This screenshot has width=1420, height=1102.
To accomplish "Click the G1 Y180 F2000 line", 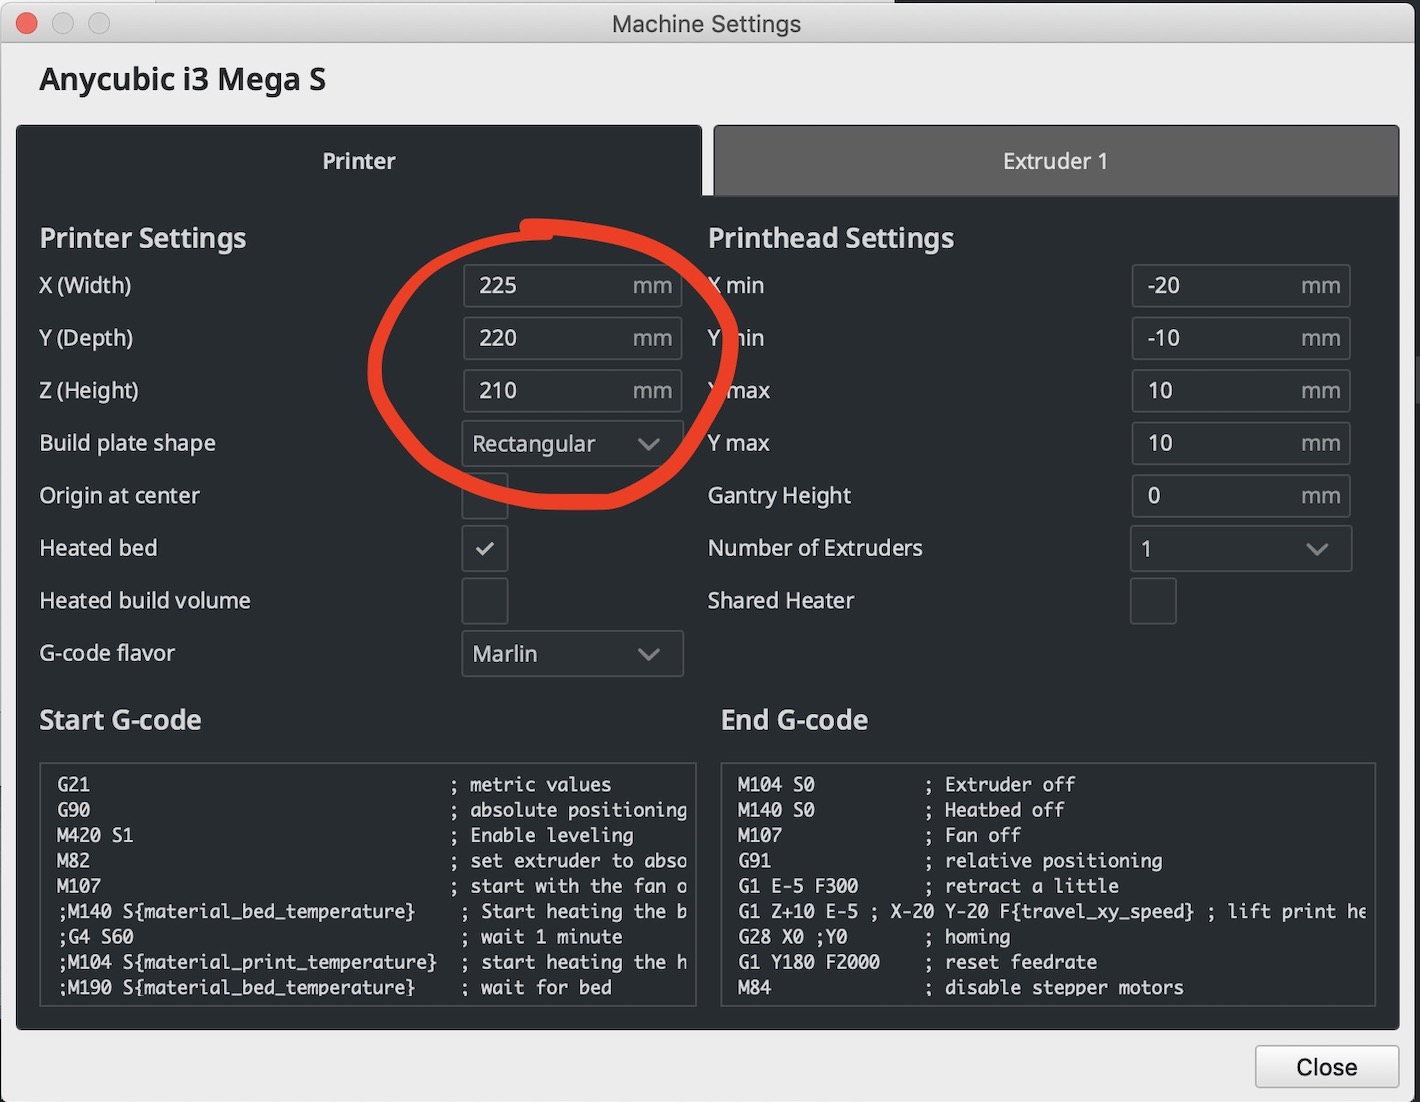I will coord(918,962).
